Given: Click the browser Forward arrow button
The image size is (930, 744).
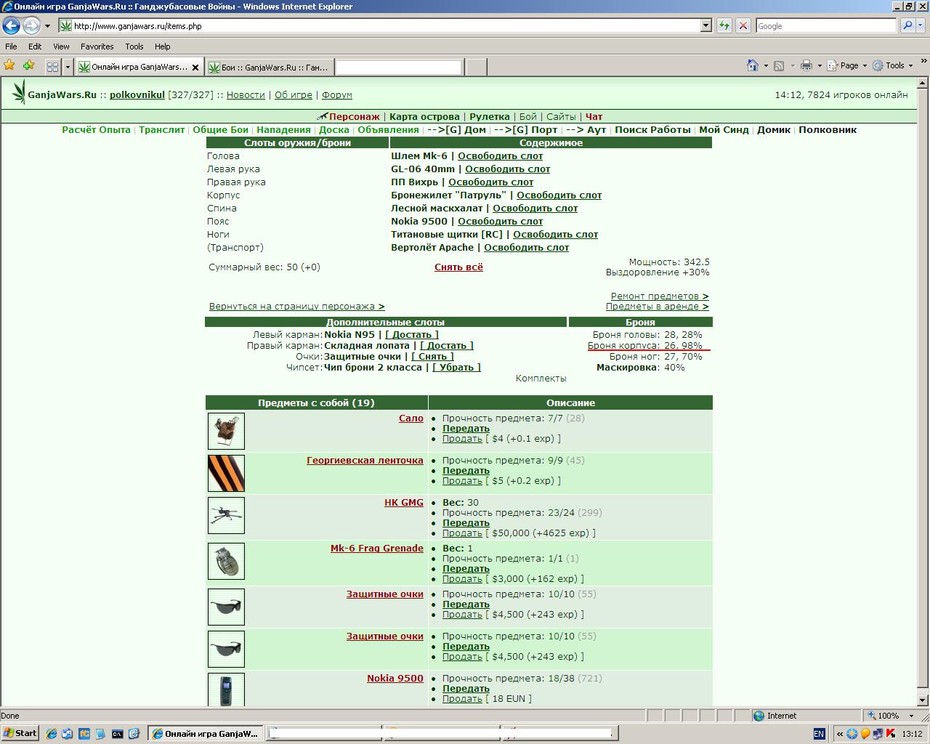Looking at the screenshot, I should [x=31, y=26].
